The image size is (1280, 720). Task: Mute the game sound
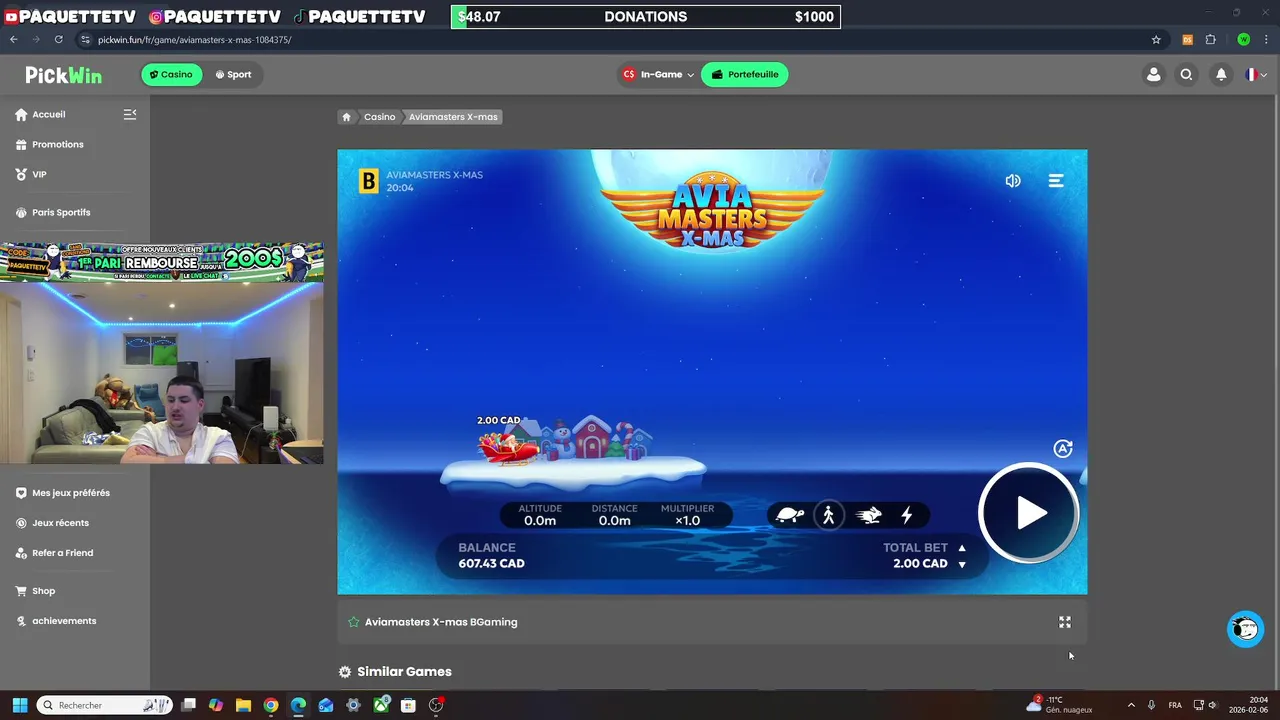pos(1013,181)
